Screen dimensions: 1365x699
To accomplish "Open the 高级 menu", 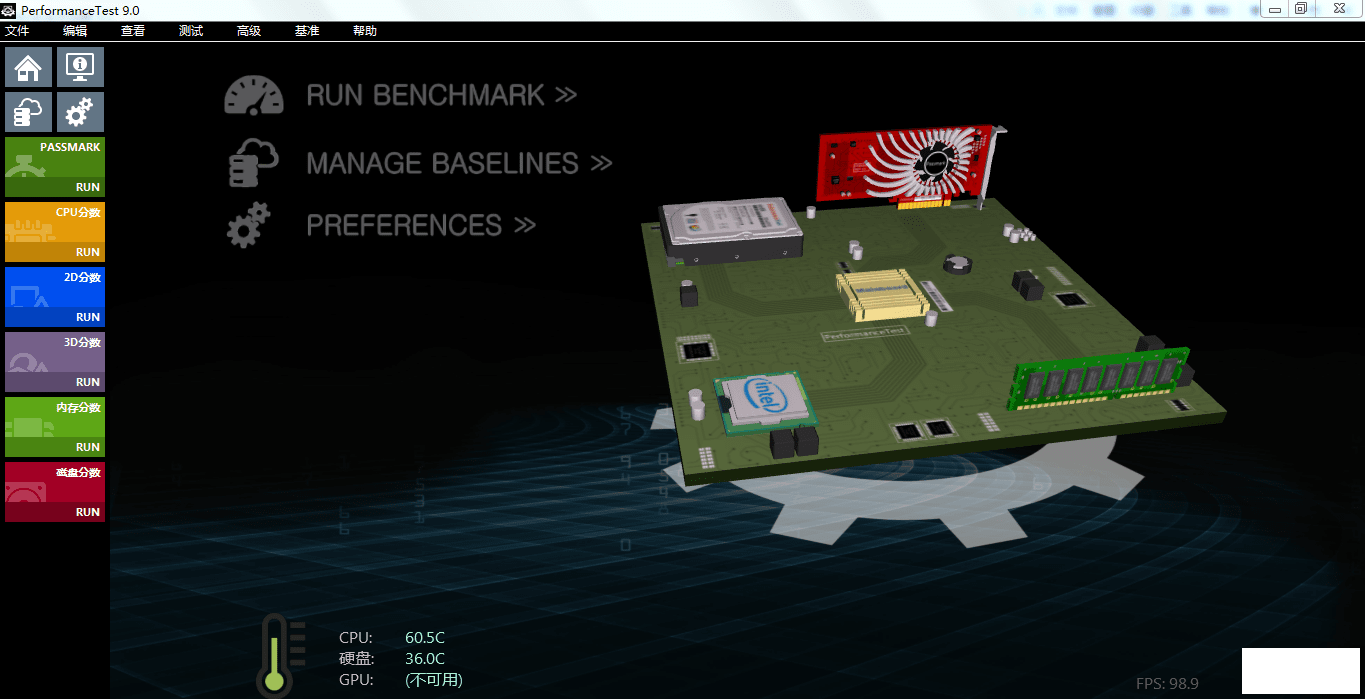I will point(249,31).
